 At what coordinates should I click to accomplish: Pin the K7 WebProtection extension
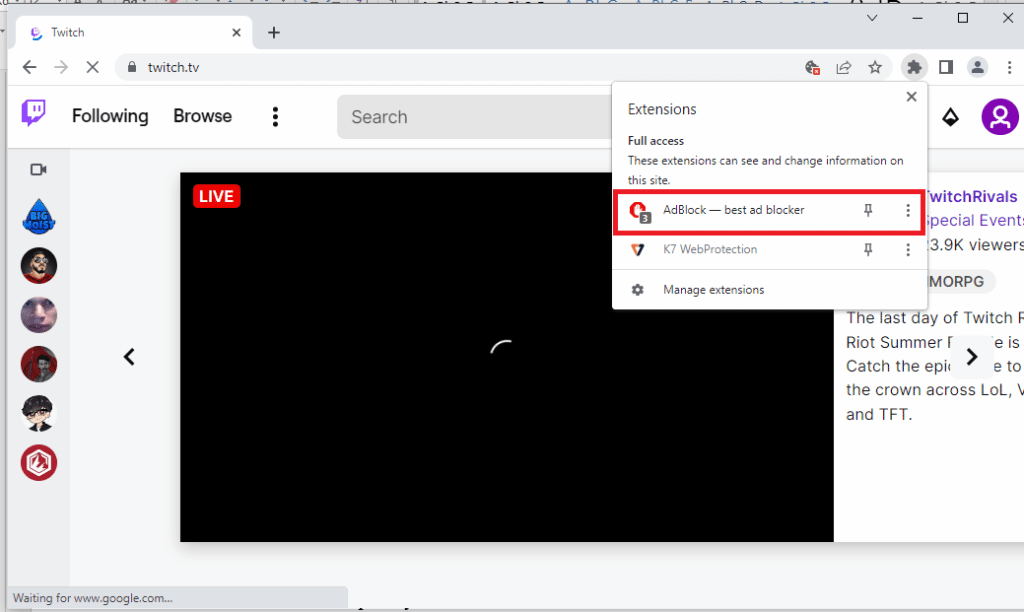(x=868, y=250)
